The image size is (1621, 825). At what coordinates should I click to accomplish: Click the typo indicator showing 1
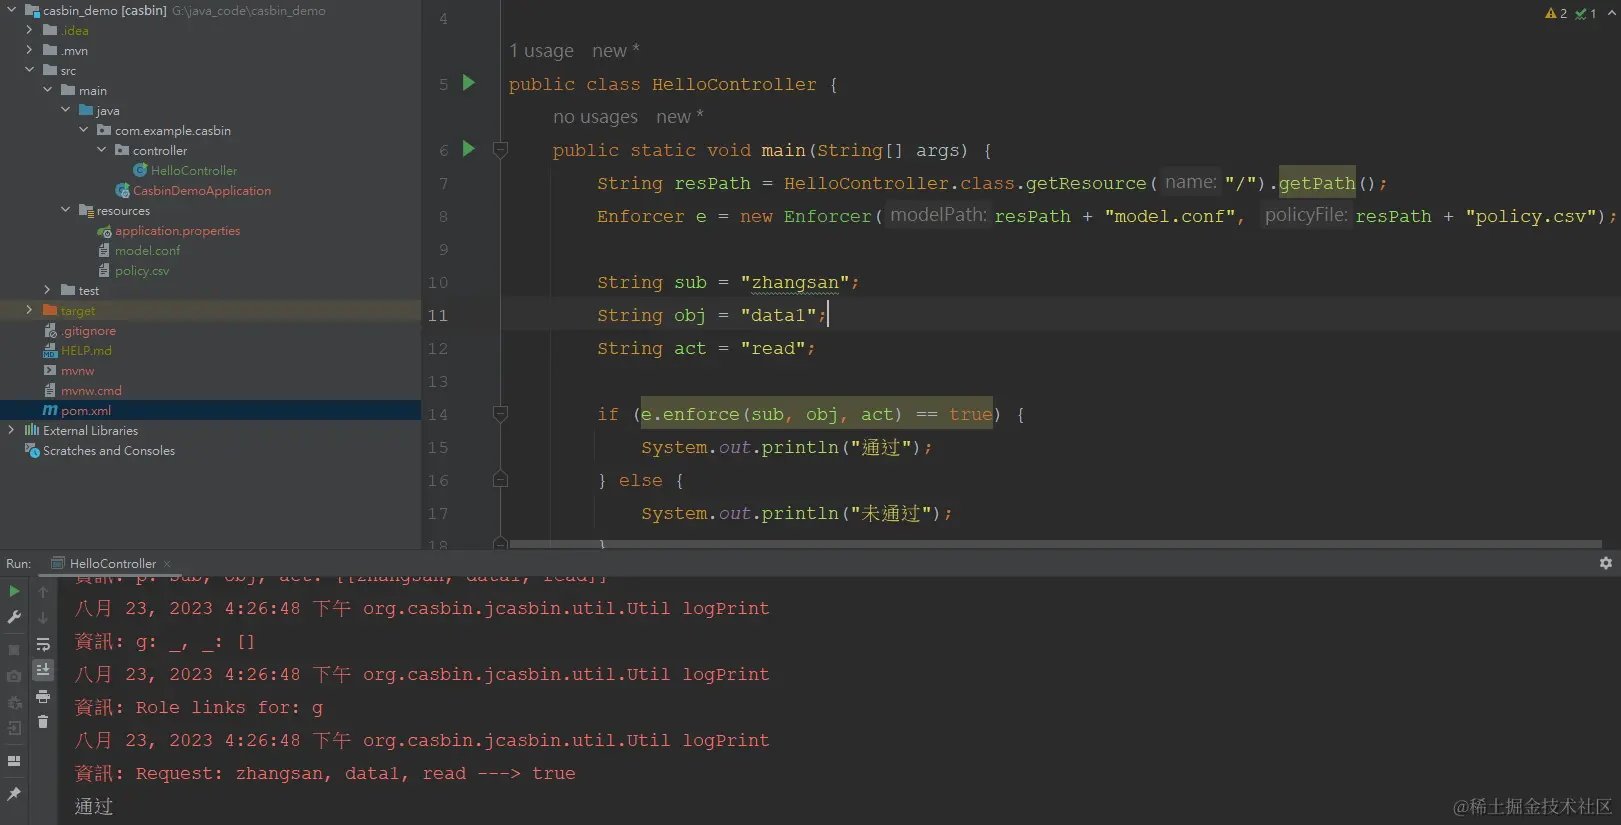pyautogui.click(x=1586, y=13)
